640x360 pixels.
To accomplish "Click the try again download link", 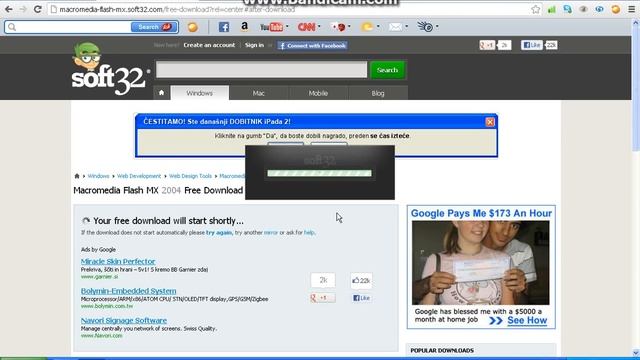I will (x=219, y=233).
